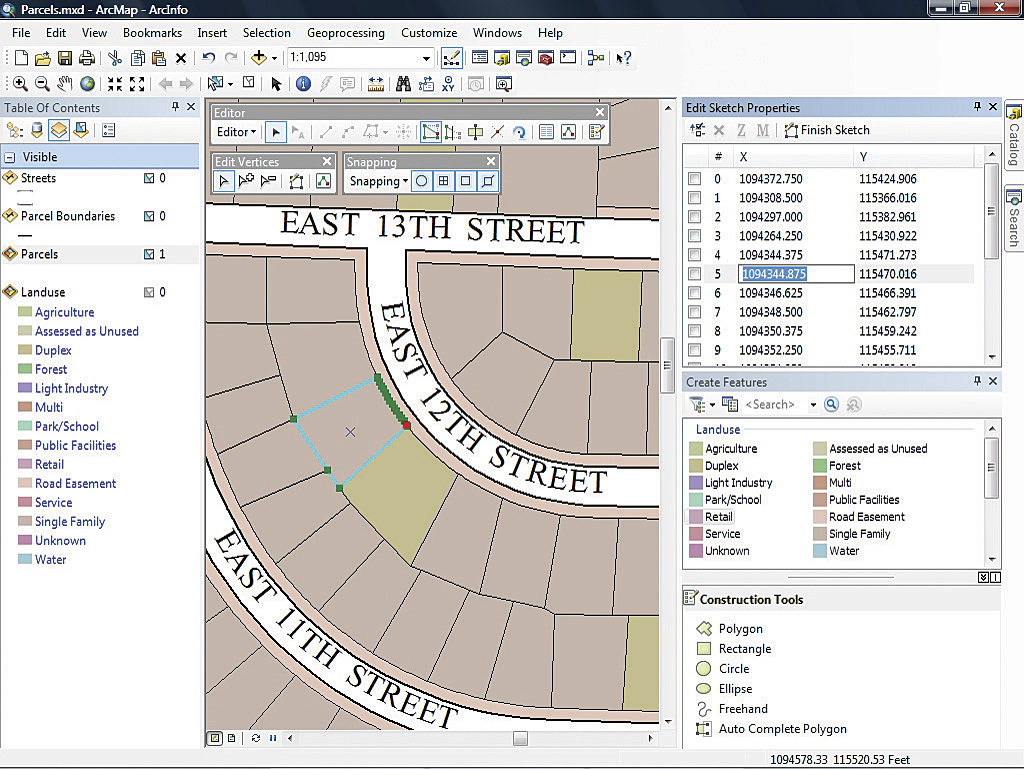1024x769 pixels.
Task: Click the Rotate tool in the Editor toolbar
Action: pyautogui.click(x=519, y=131)
